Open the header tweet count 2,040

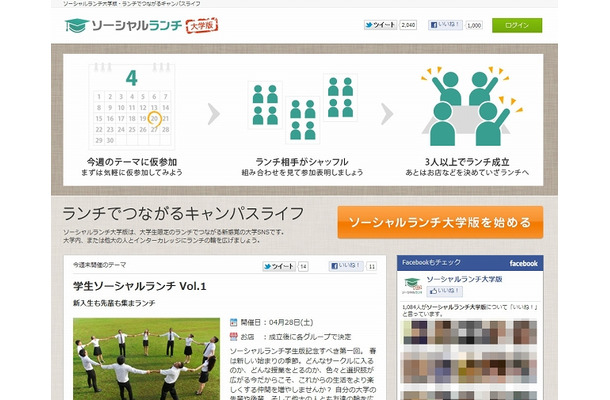click(408, 25)
